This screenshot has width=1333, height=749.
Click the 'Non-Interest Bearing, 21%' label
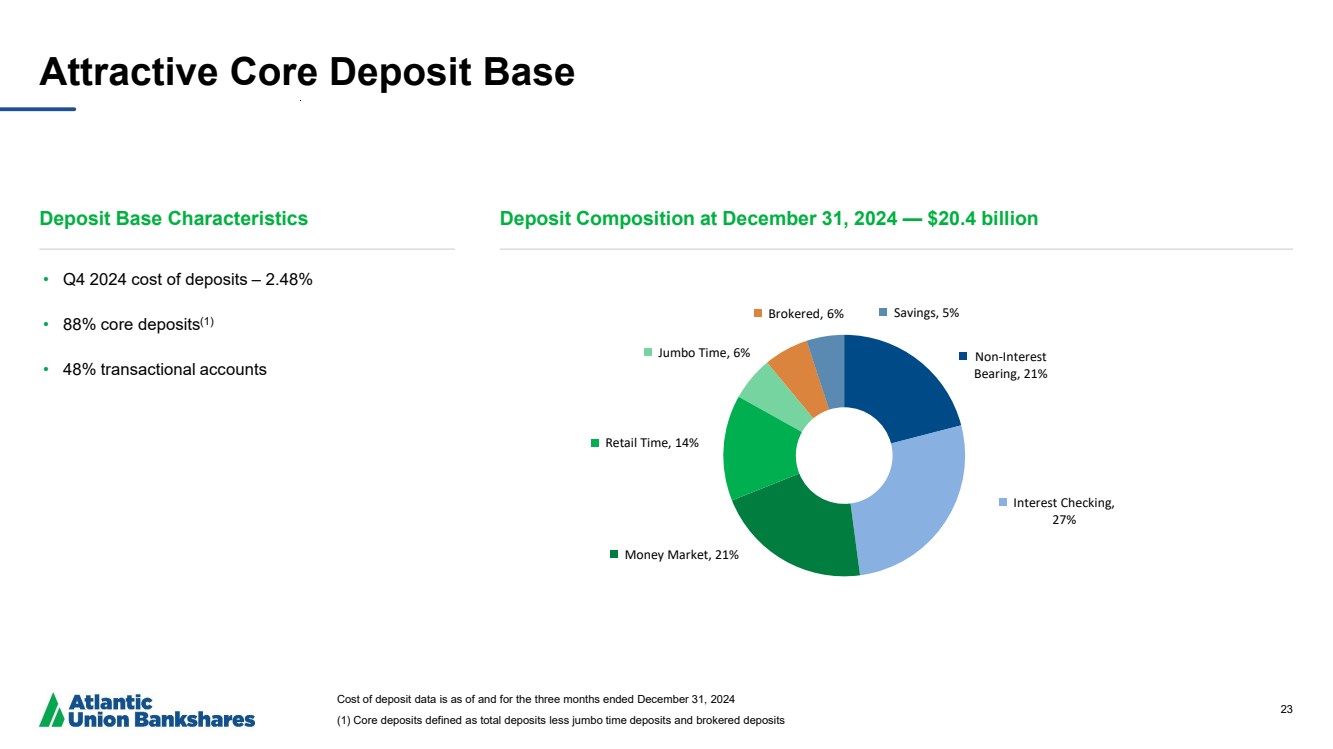[x=1010, y=365]
